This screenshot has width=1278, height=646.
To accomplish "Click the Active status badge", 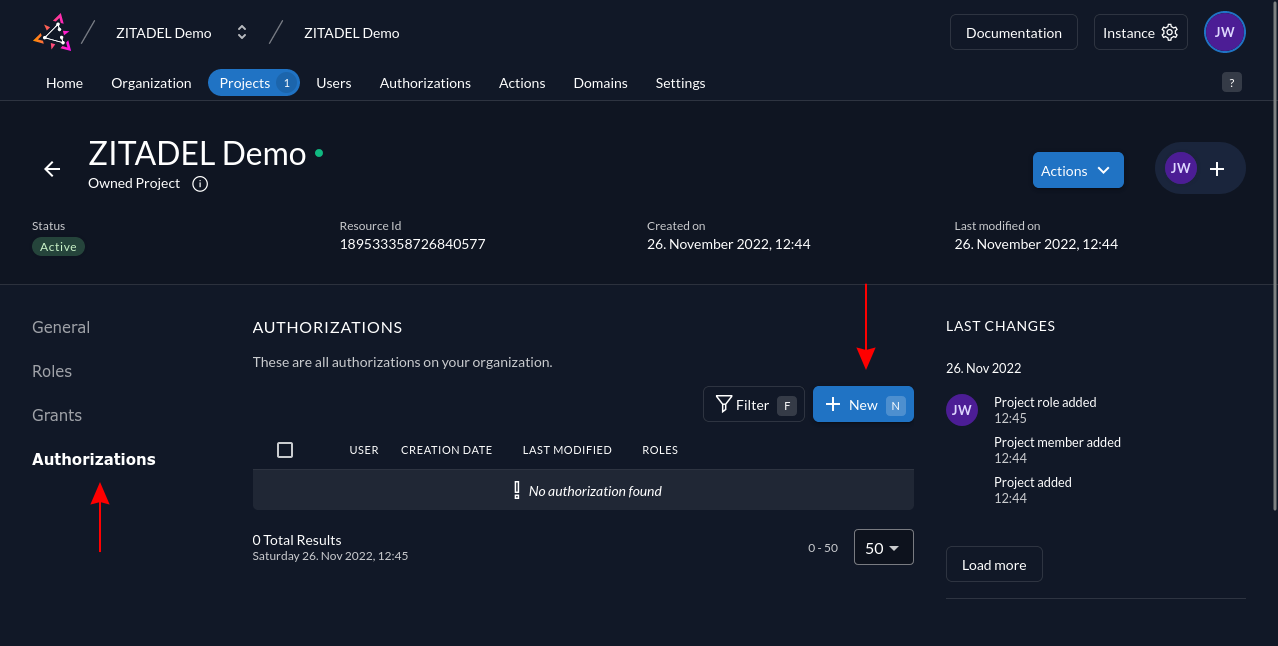I will click(x=58, y=247).
